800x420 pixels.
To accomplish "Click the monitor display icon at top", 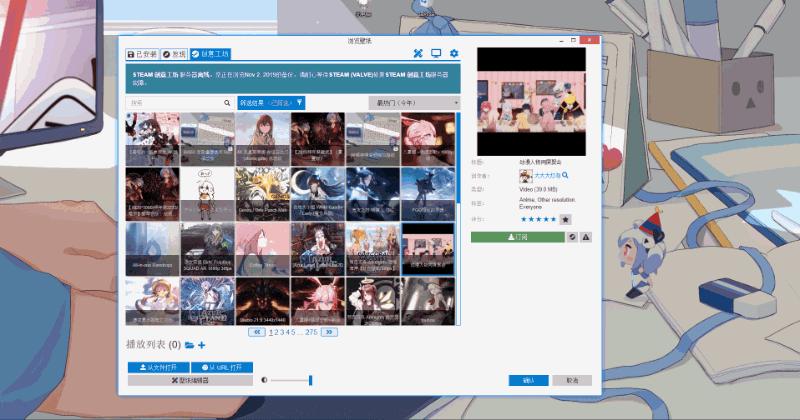I will [436, 53].
